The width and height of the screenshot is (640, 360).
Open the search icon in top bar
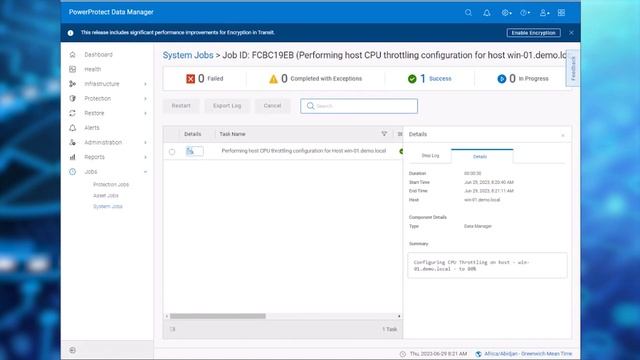[468, 13]
